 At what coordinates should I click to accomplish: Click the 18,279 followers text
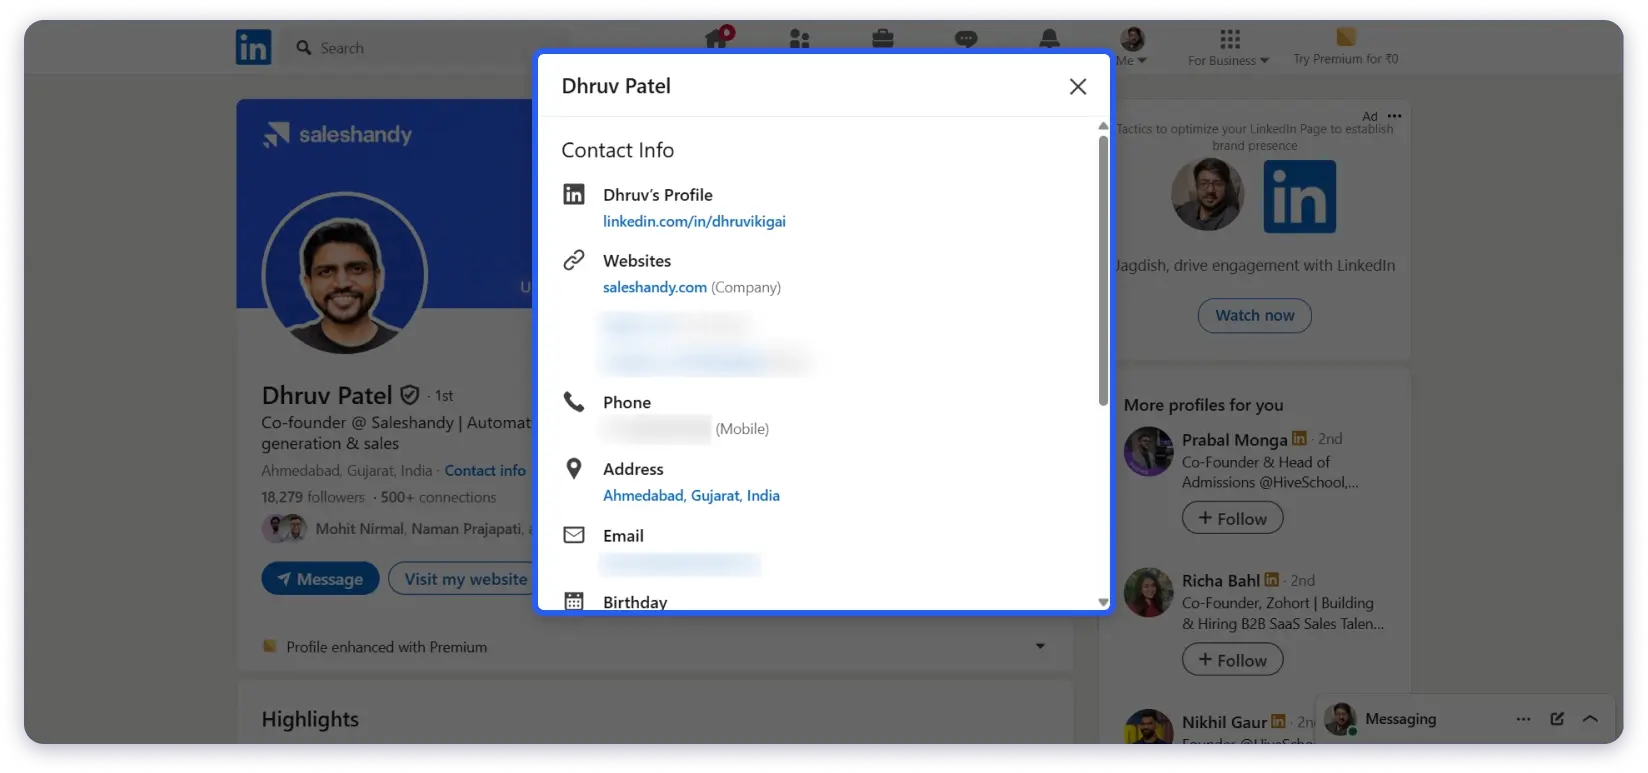click(313, 497)
